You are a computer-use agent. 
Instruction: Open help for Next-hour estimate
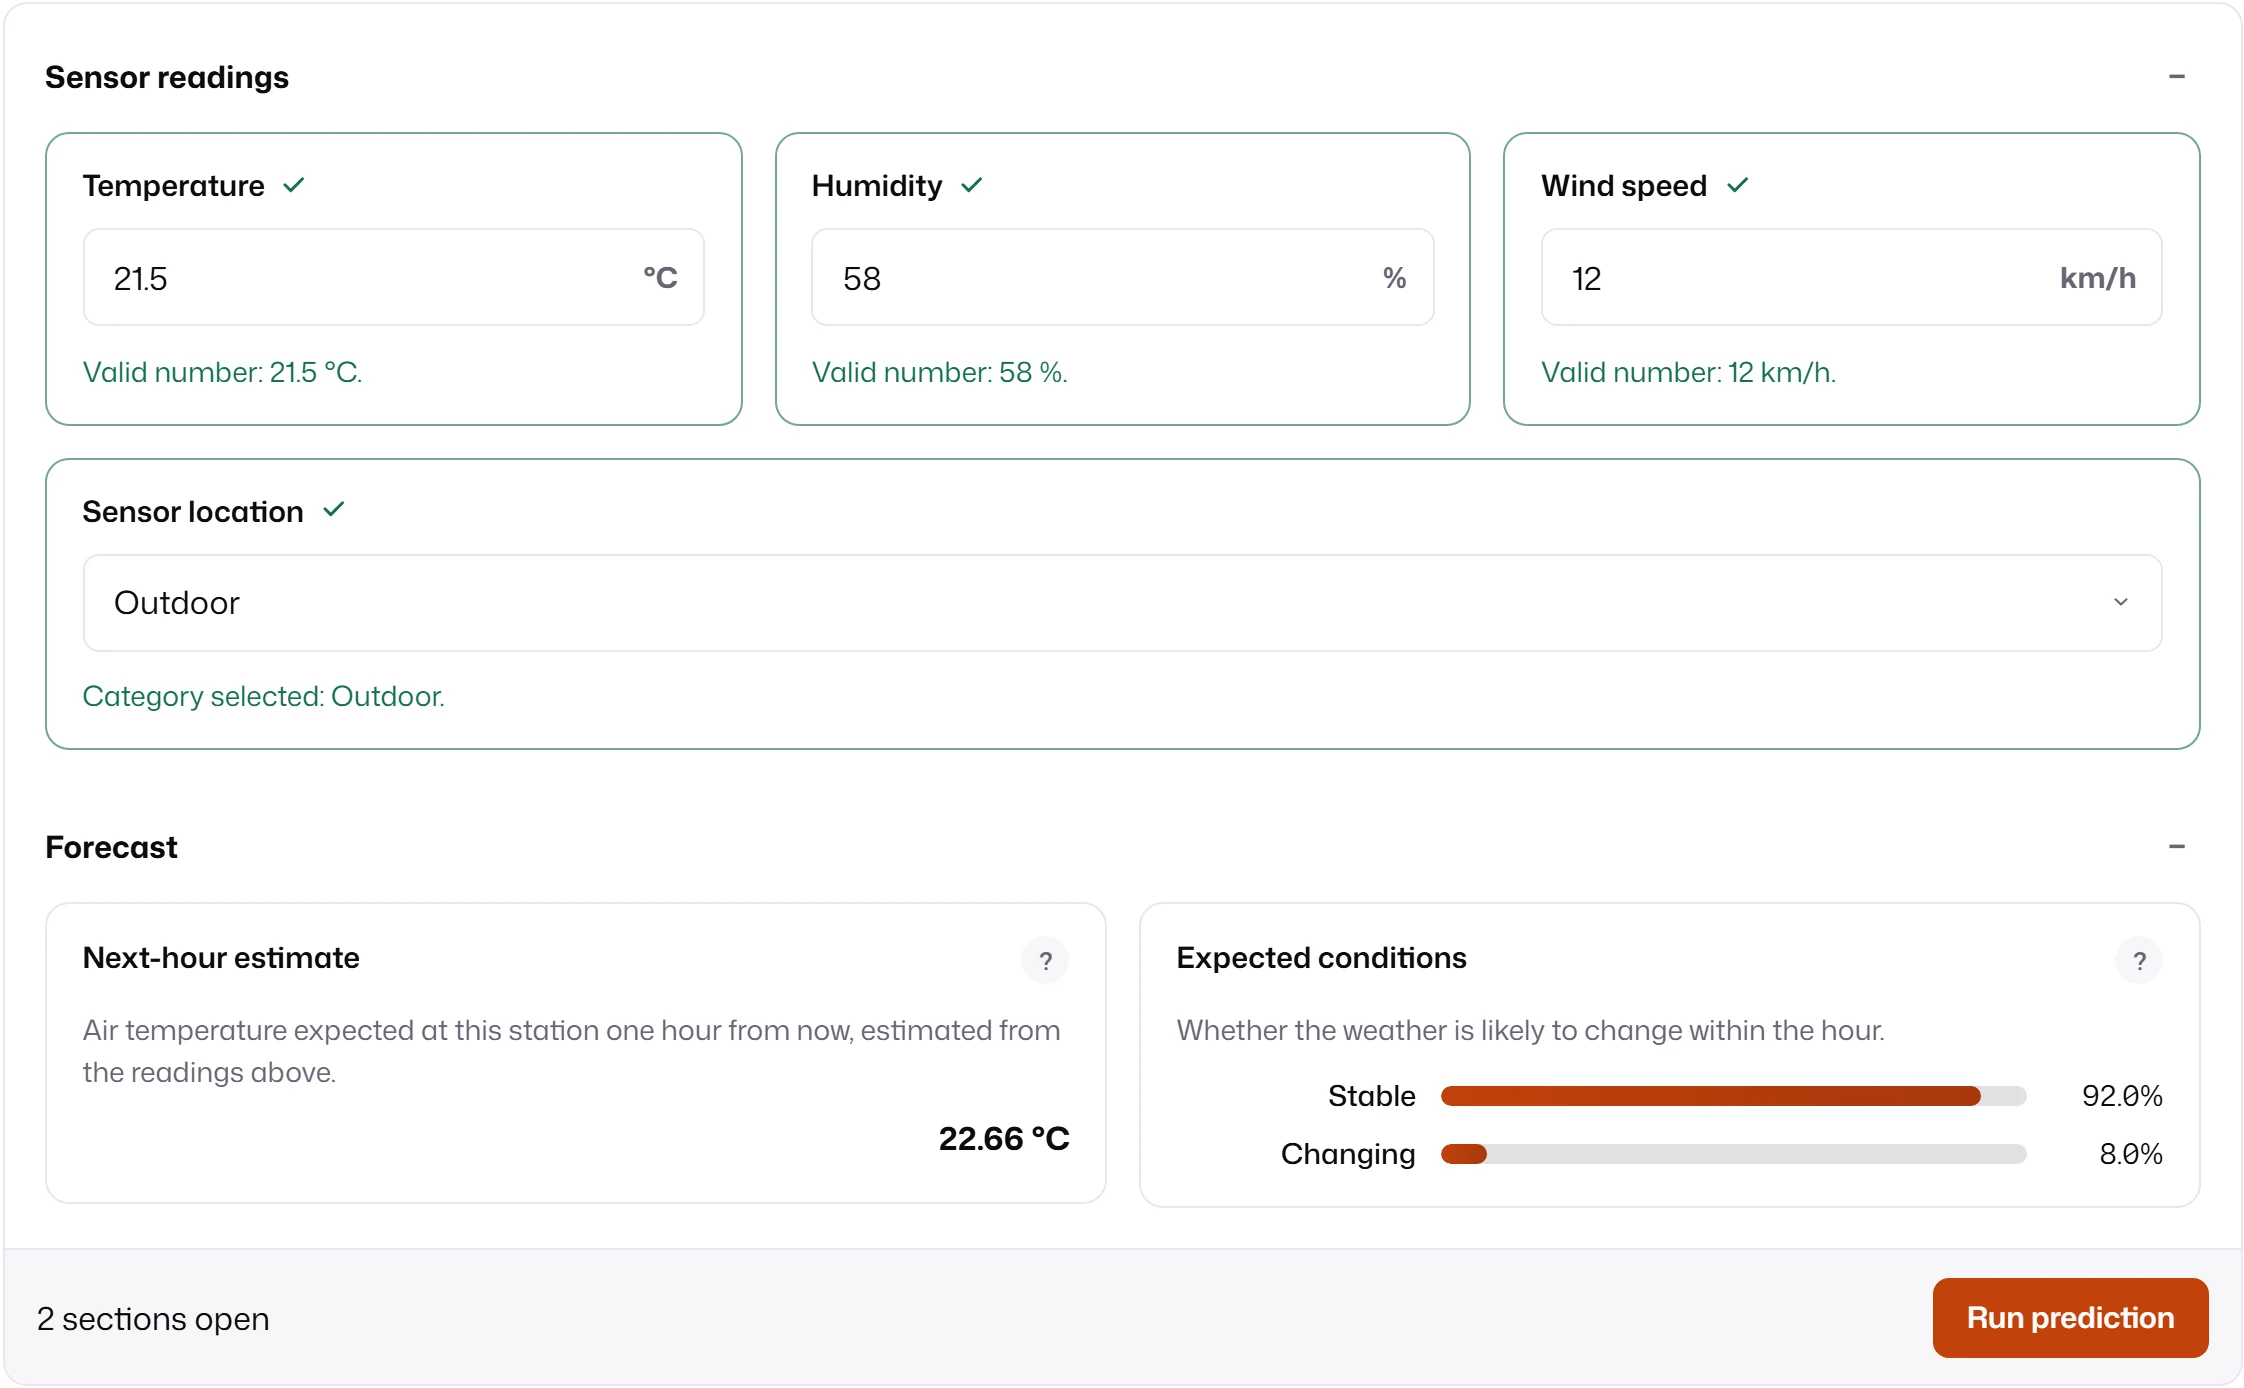[1045, 960]
